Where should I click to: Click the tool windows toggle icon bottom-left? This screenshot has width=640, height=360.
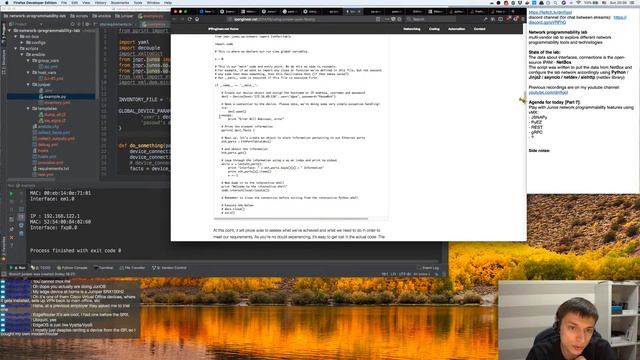(4, 274)
